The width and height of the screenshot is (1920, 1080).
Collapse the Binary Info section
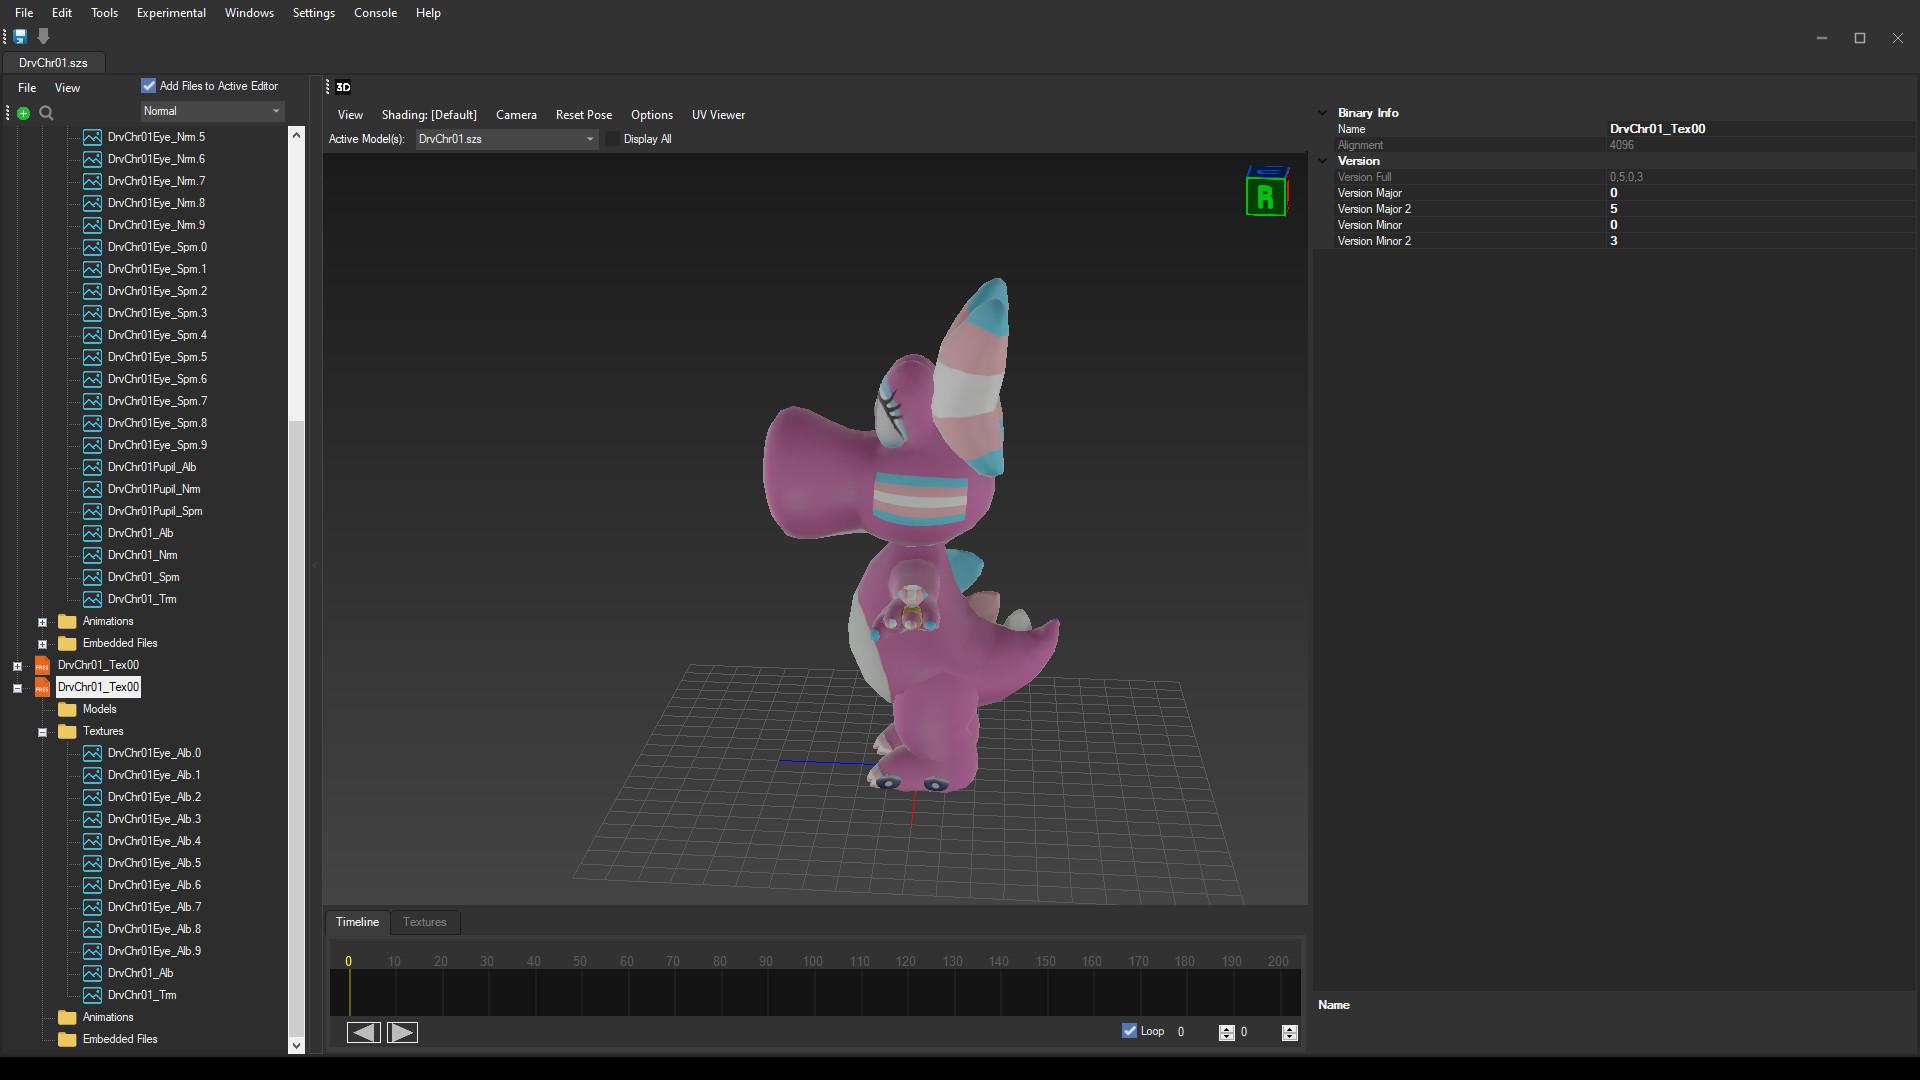coord(1323,112)
